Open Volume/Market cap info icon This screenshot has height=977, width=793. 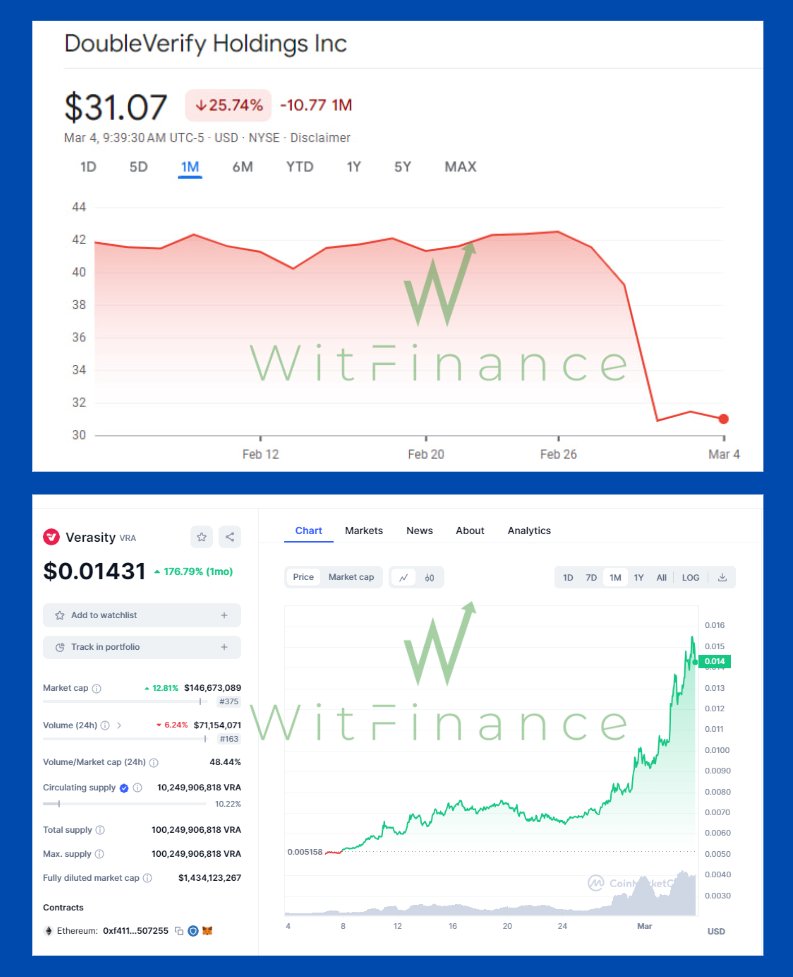[154, 762]
